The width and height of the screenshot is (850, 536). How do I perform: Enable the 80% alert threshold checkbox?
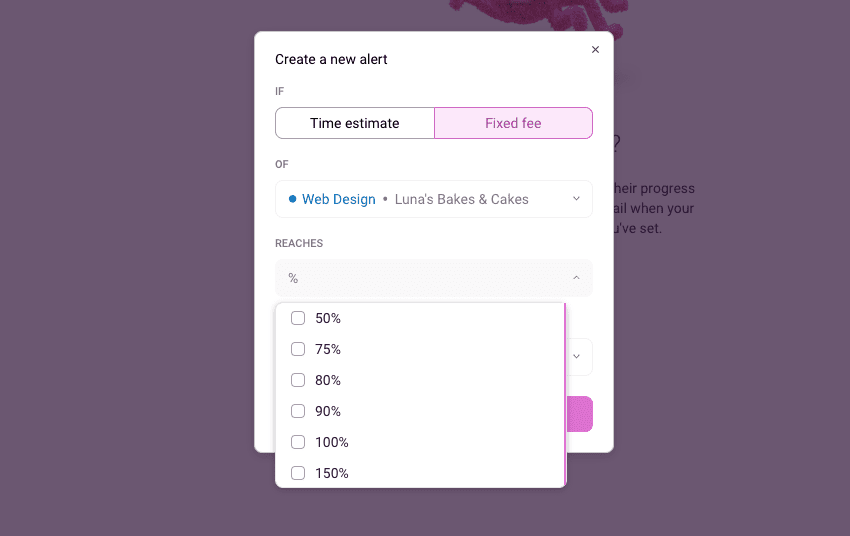[x=298, y=380]
